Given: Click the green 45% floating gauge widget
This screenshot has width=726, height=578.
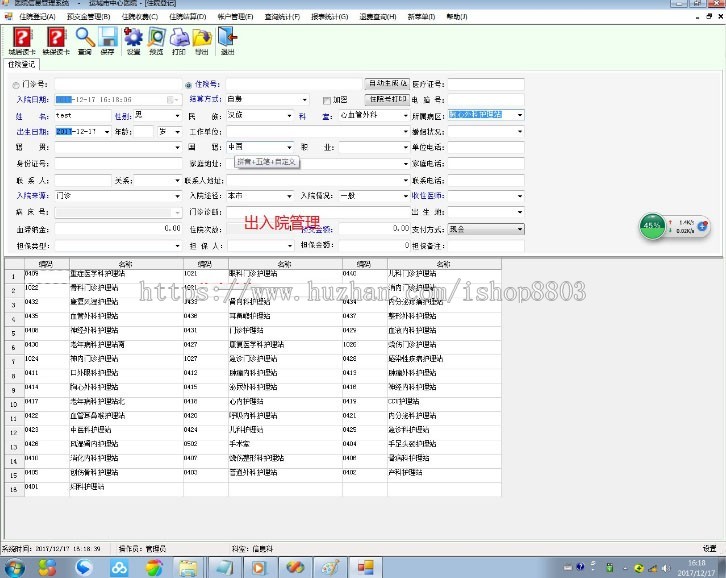Looking at the screenshot, I should click(x=653, y=226).
